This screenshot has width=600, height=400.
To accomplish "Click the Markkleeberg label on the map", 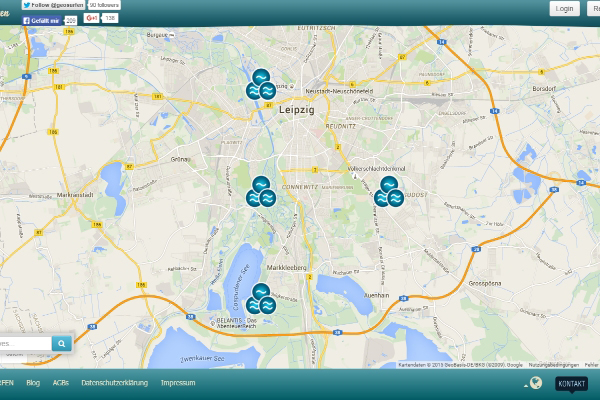I will 286,268.
